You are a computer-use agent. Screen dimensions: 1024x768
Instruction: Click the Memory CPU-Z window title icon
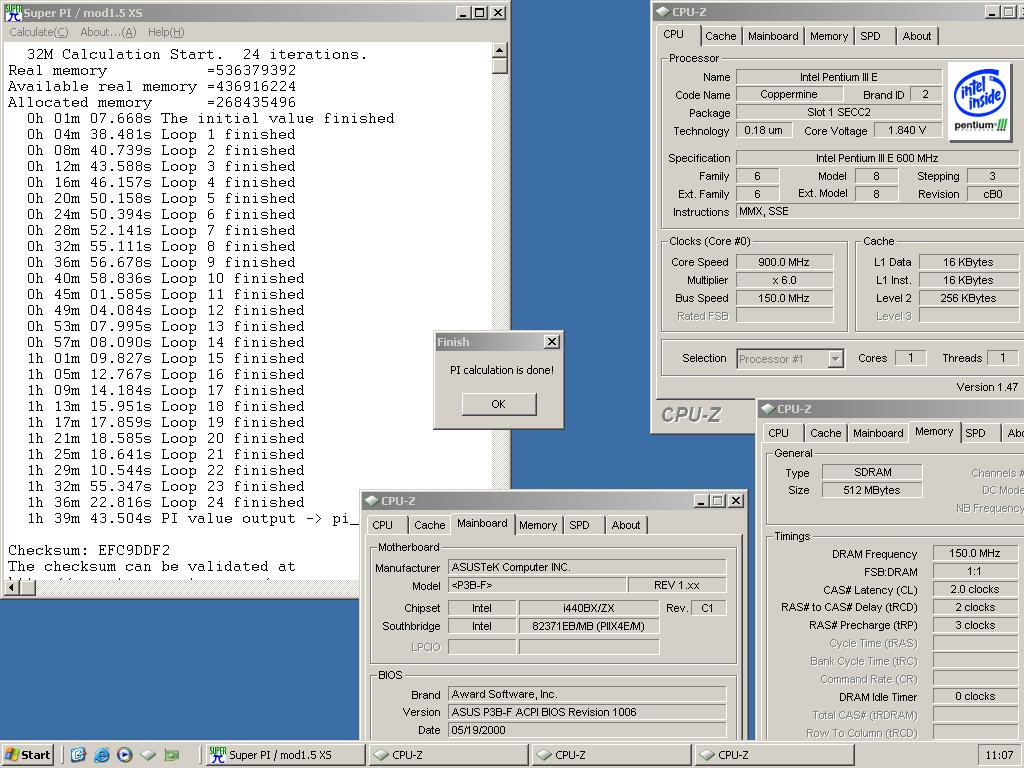click(x=767, y=409)
